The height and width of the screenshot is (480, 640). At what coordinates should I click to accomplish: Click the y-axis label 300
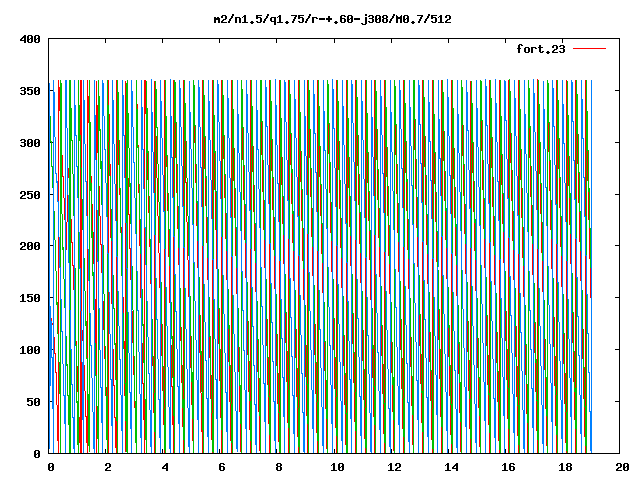30,143
